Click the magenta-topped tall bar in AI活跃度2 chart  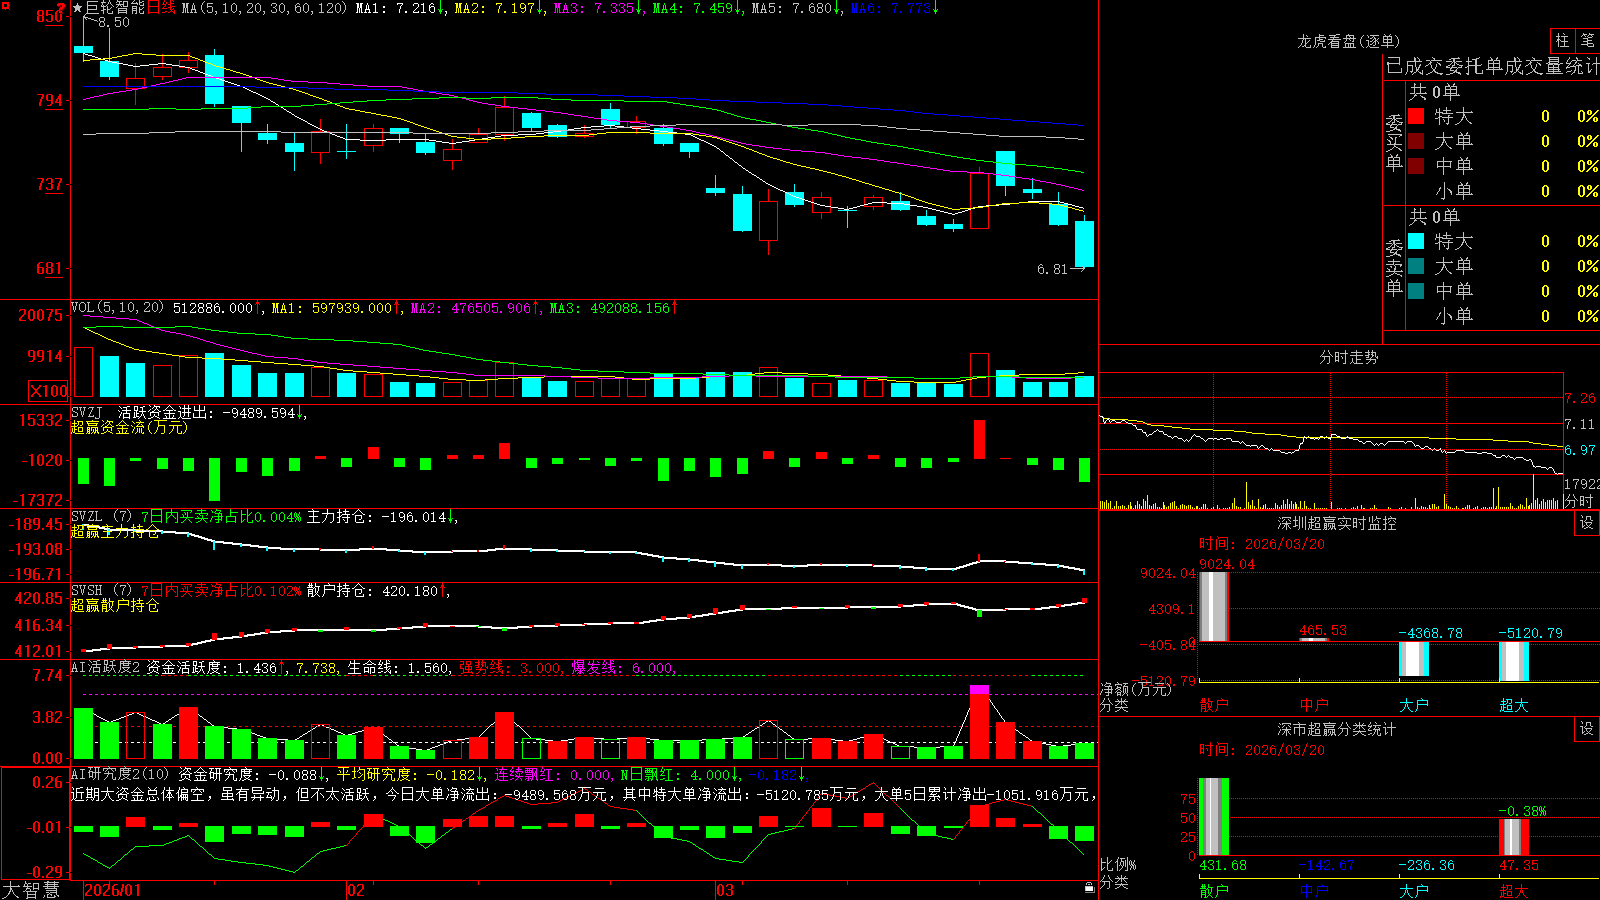pos(979,722)
